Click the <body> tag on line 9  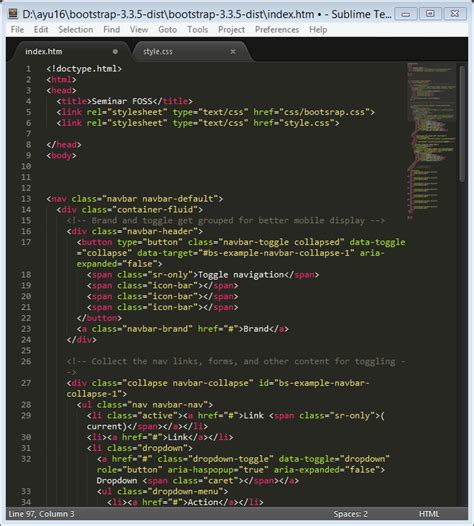click(61, 156)
